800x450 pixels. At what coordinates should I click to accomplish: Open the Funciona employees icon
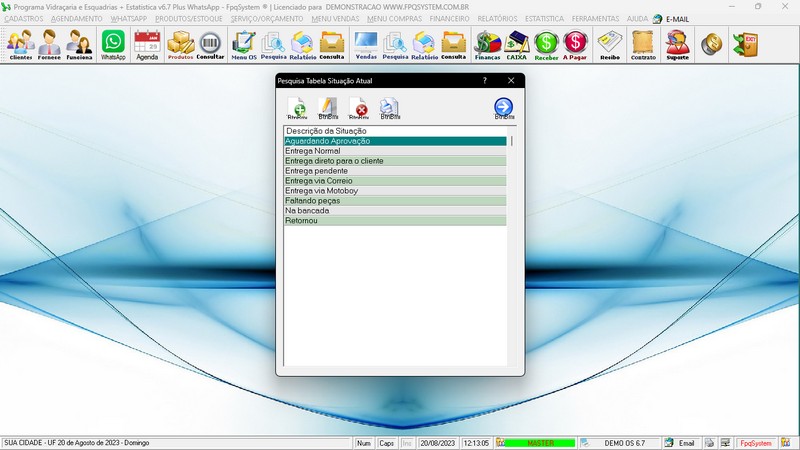pyautogui.click(x=79, y=45)
